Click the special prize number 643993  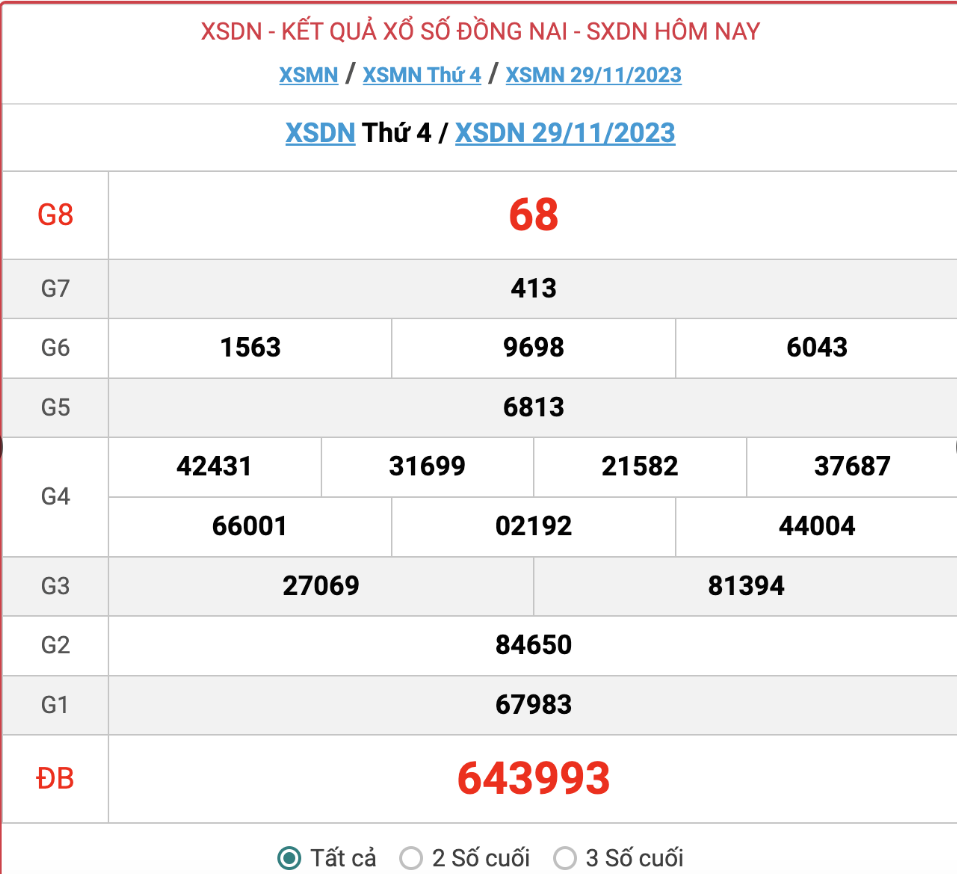[x=533, y=779]
